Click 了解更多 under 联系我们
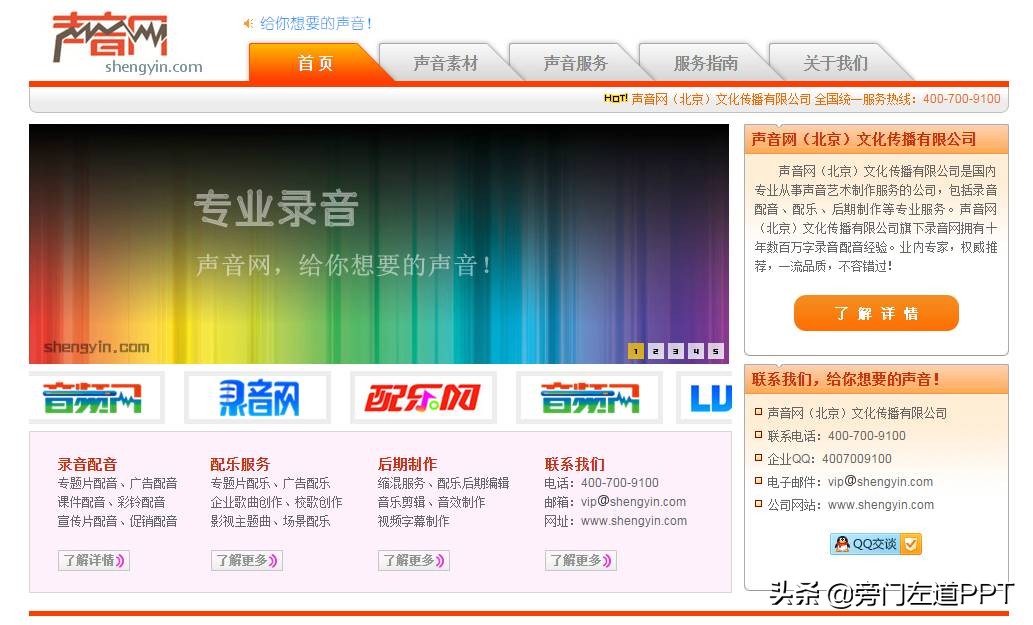Viewport: 1033px width, 625px height. (x=580, y=560)
